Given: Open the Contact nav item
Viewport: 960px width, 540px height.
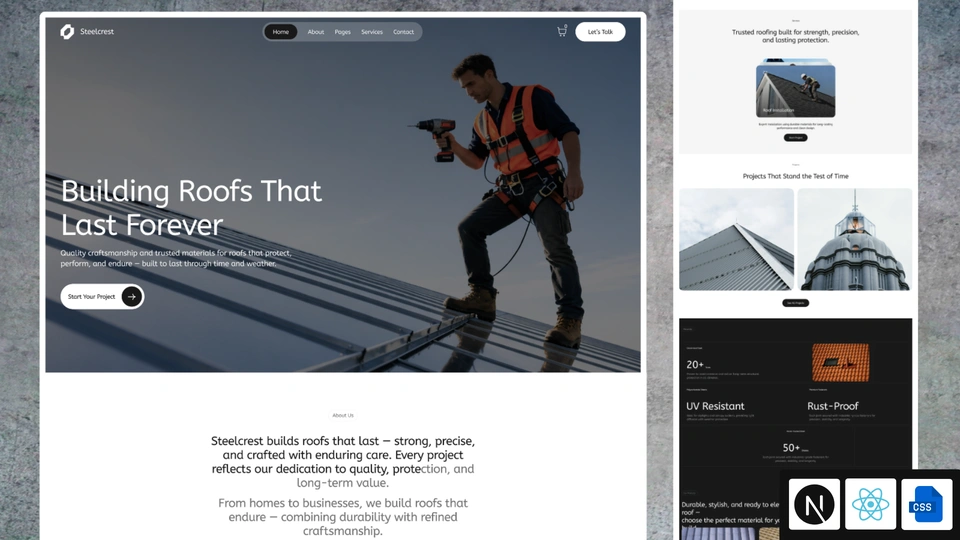Looking at the screenshot, I should tap(403, 32).
